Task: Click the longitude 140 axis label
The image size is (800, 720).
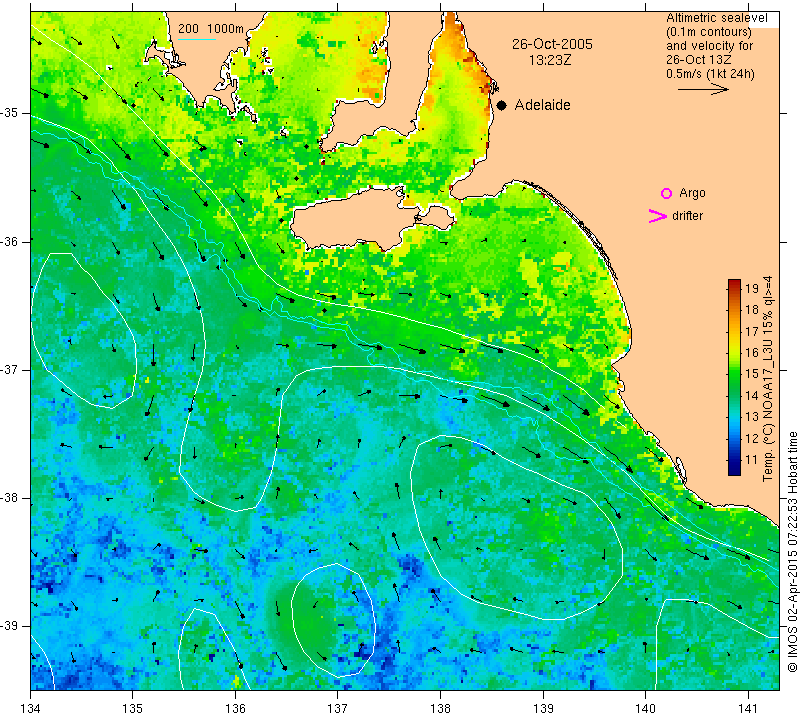Action: pos(645,708)
